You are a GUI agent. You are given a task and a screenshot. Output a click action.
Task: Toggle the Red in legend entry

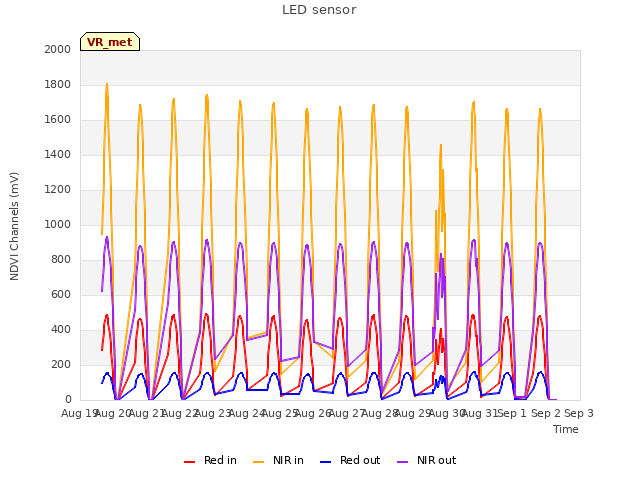tap(210, 460)
